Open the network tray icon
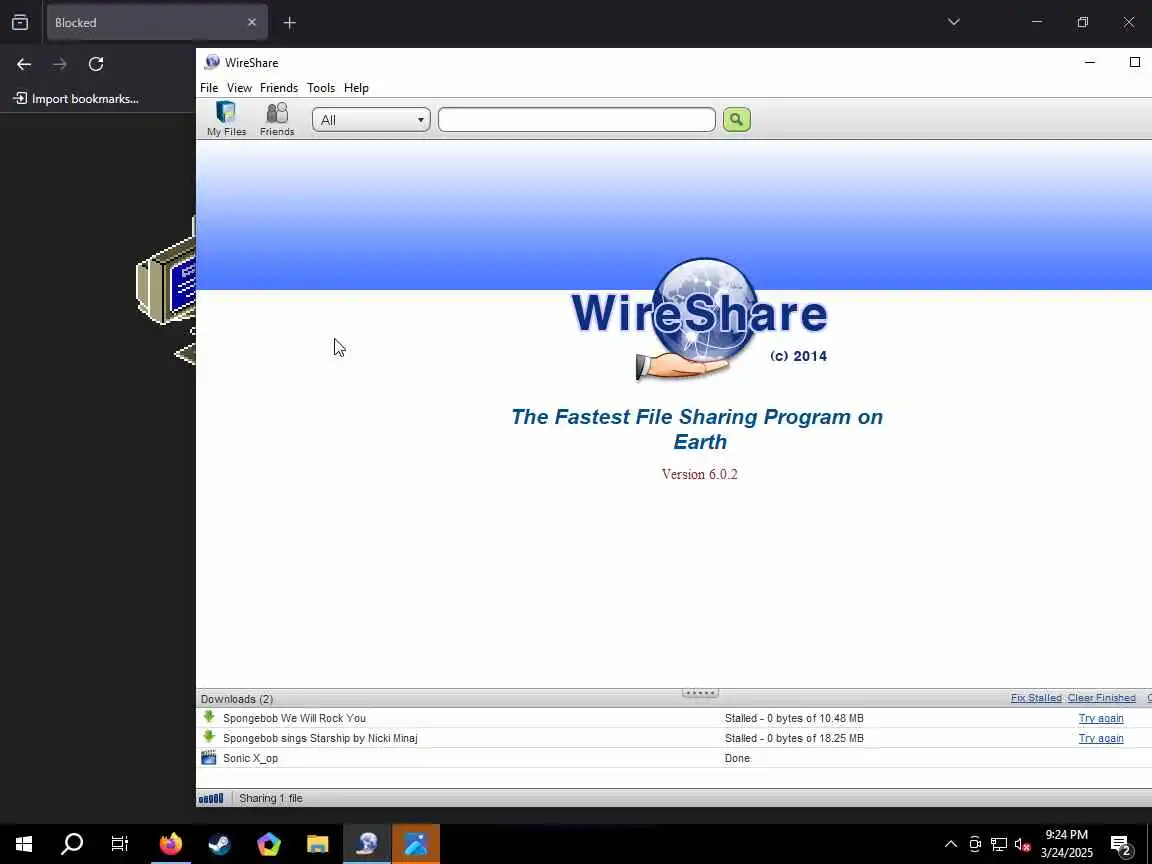The height and width of the screenshot is (864, 1152). tap(998, 844)
